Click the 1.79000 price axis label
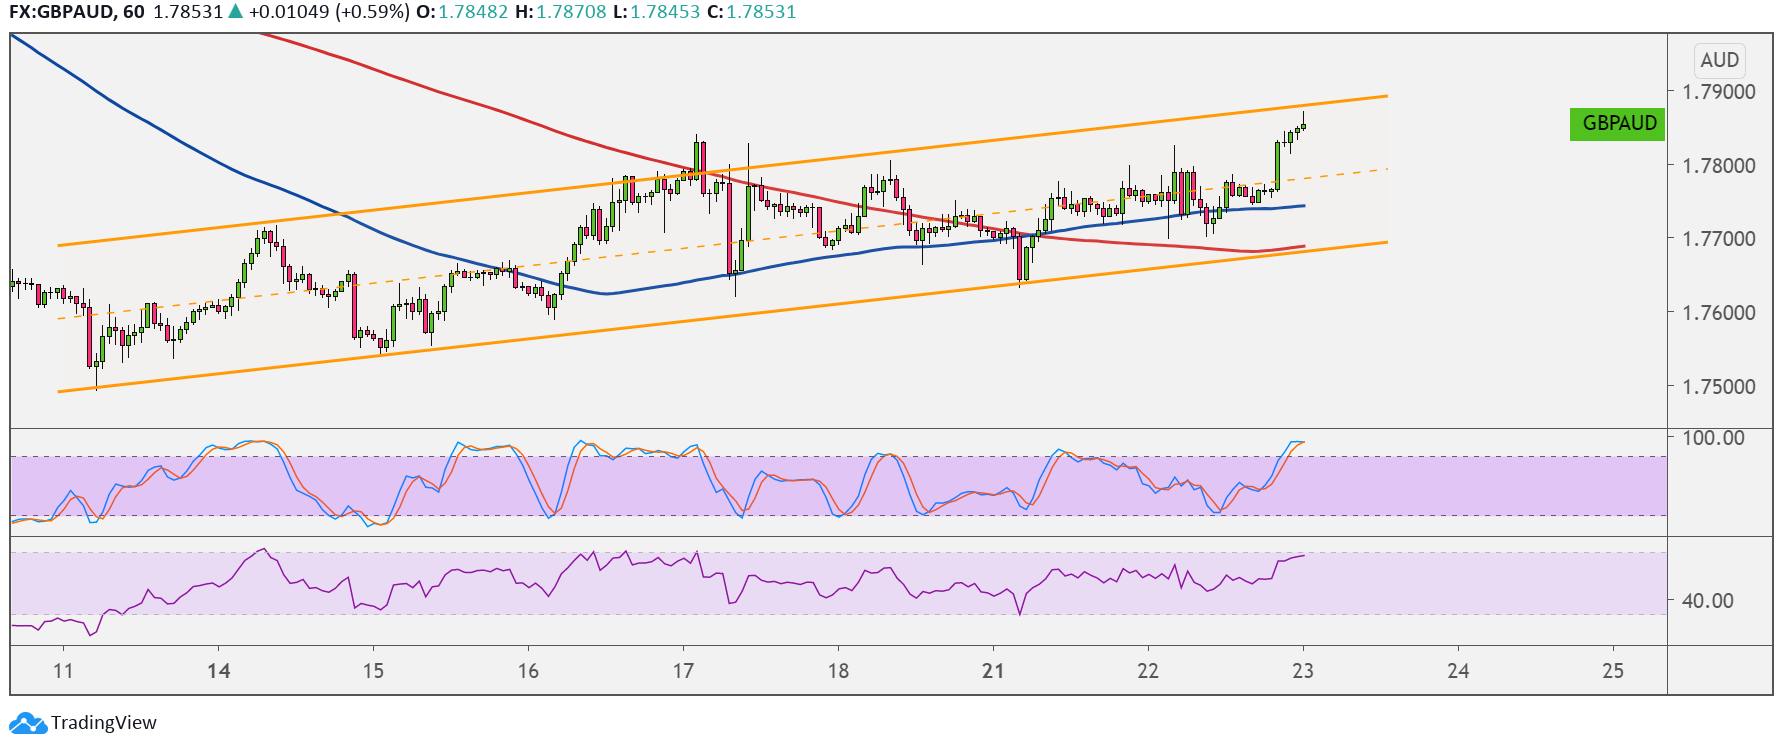 click(1719, 91)
